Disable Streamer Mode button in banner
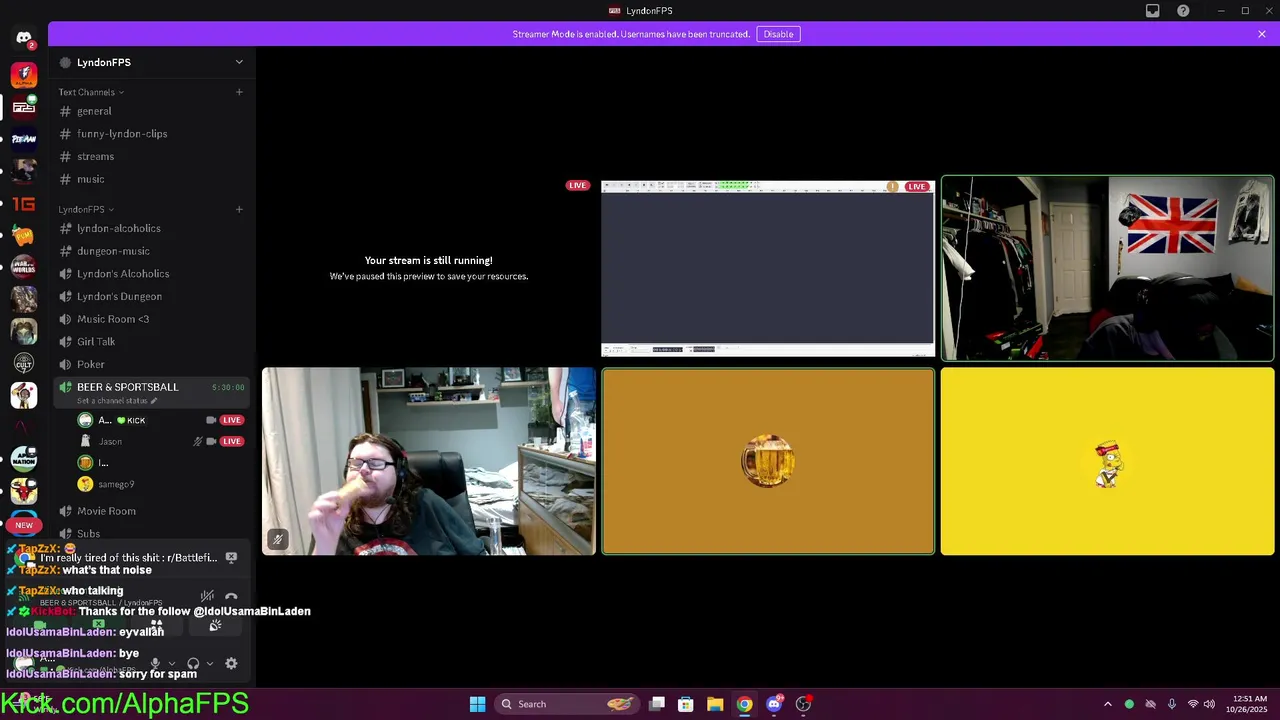Screen dimensions: 1280x720 (x=778, y=34)
